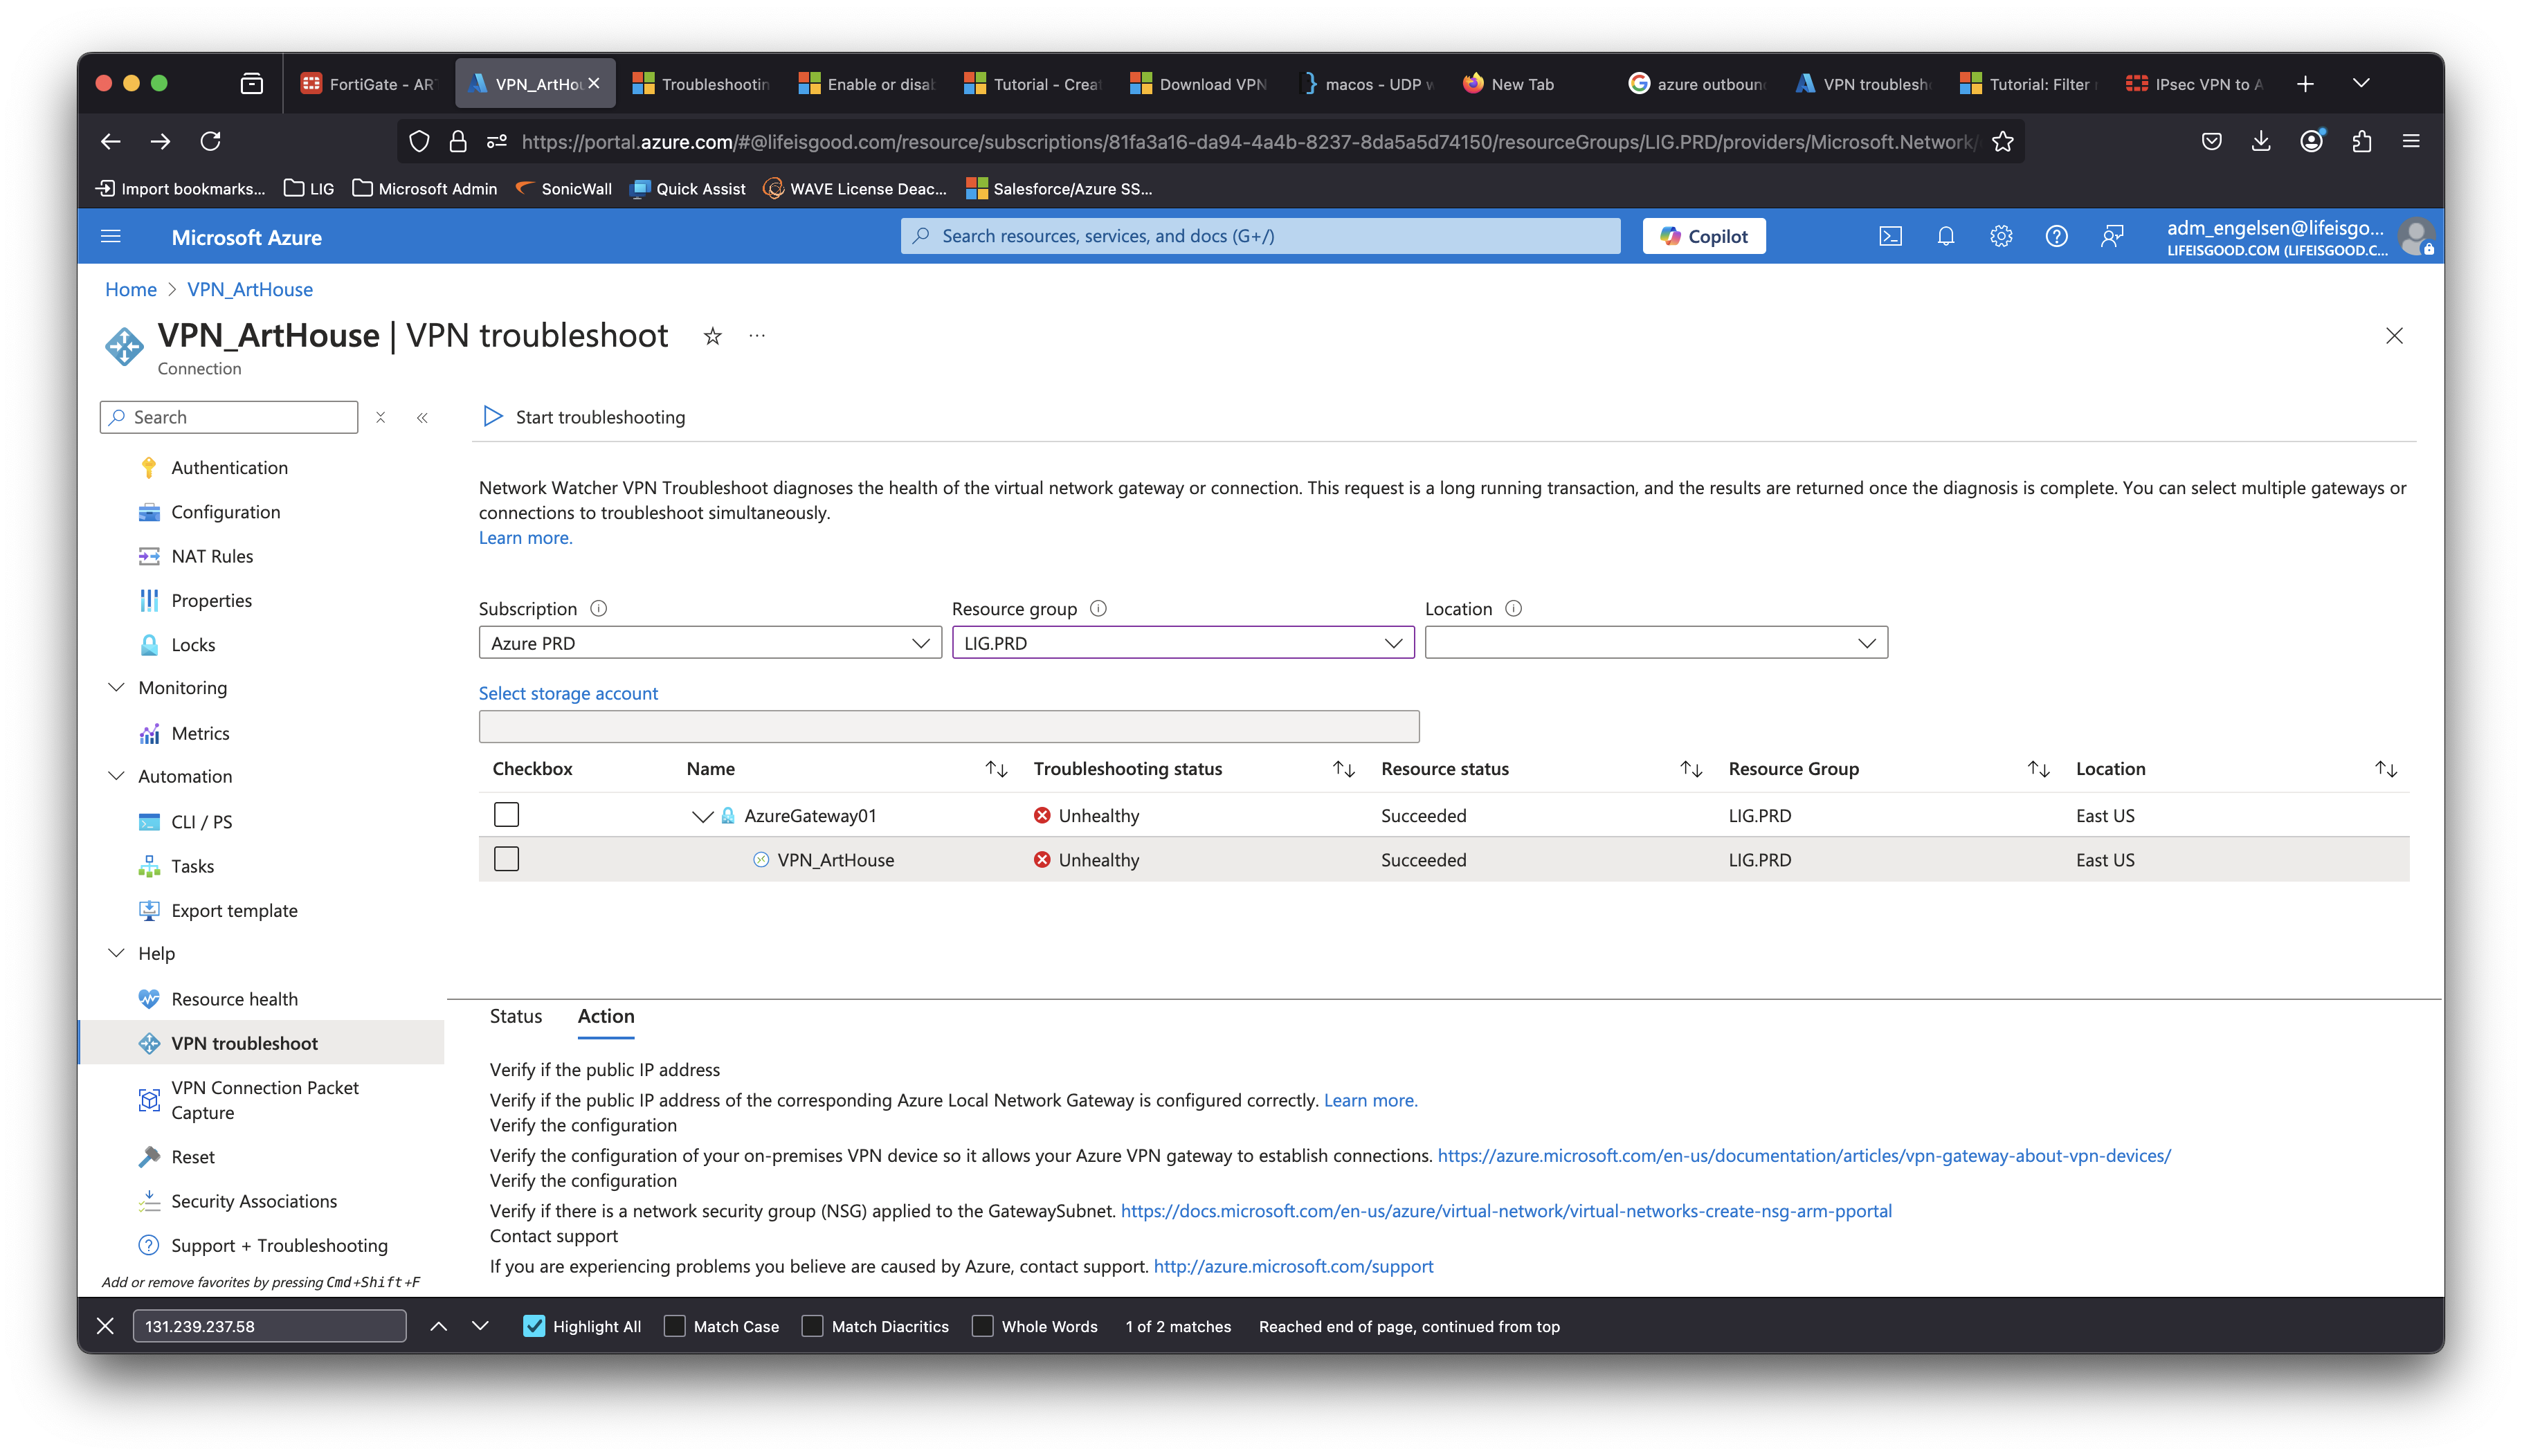Click Select storage account link
The image size is (2522, 1456).
(568, 693)
